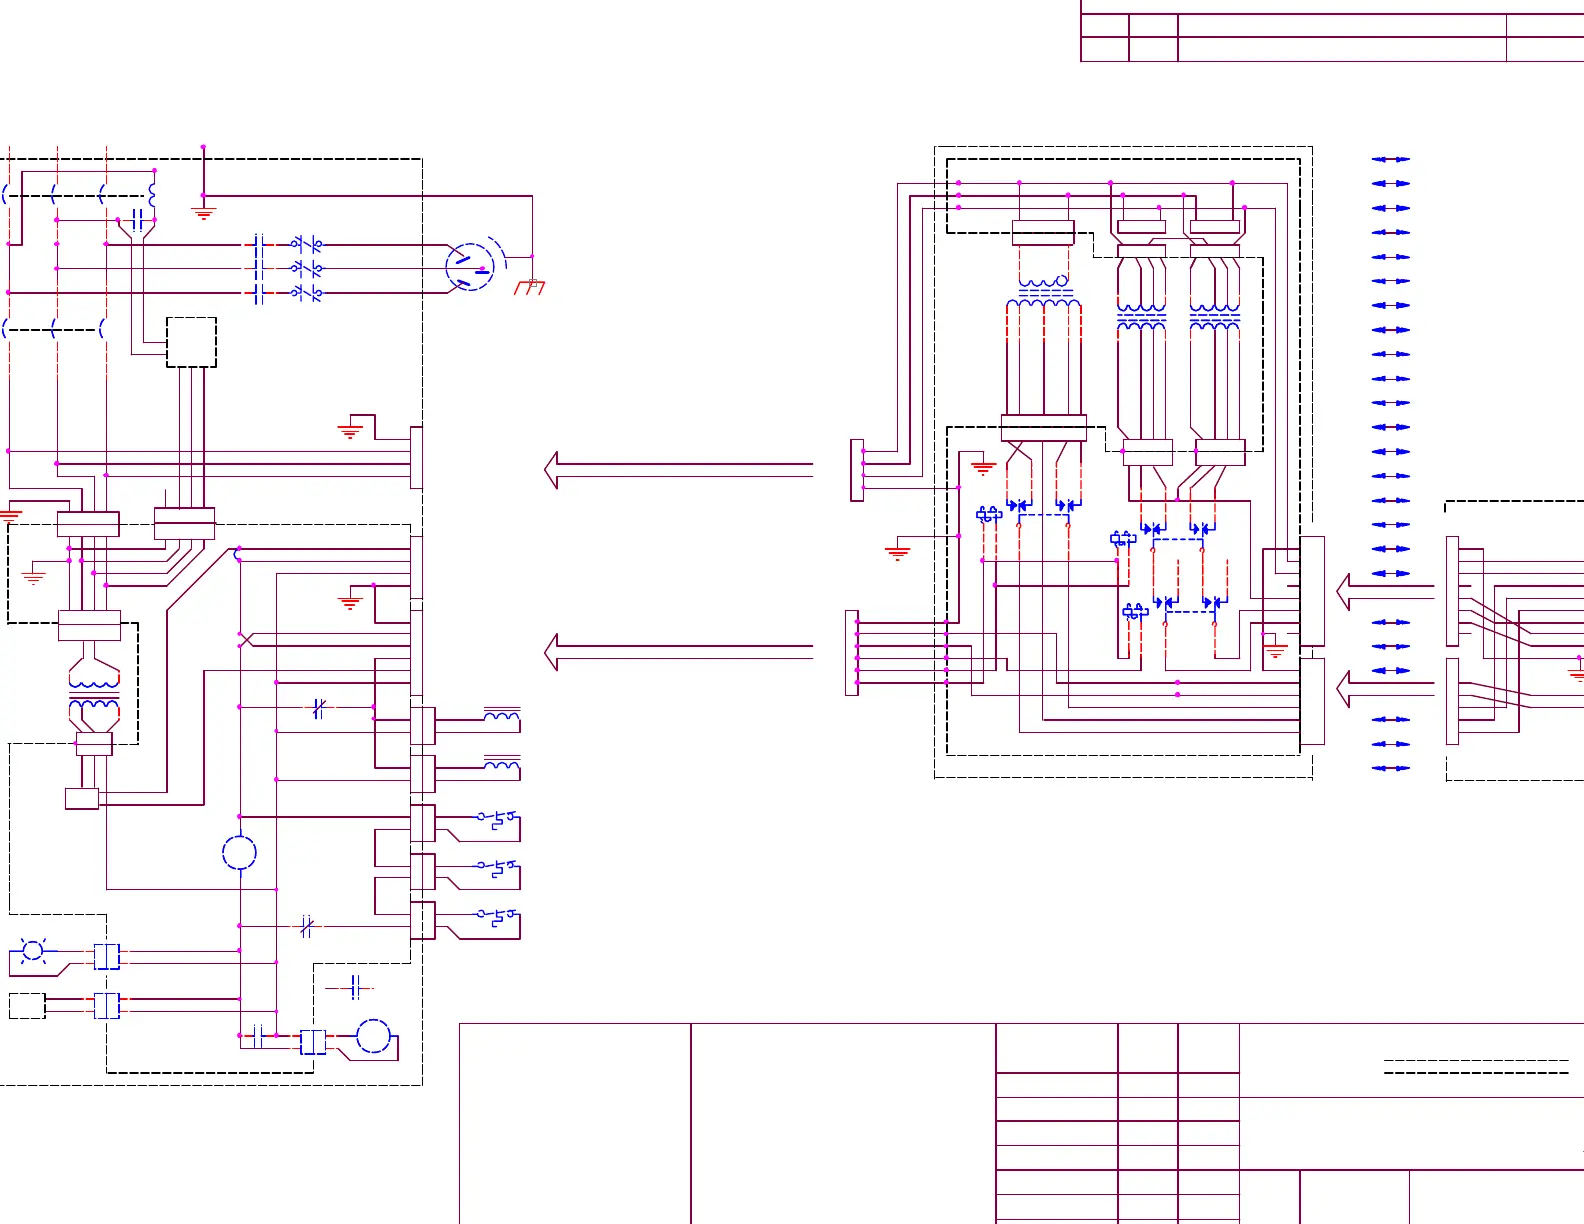The image size is (1584, 1224).
Task: Select the upper large left-pointing hollow arrow
Action: pos(679,470)
